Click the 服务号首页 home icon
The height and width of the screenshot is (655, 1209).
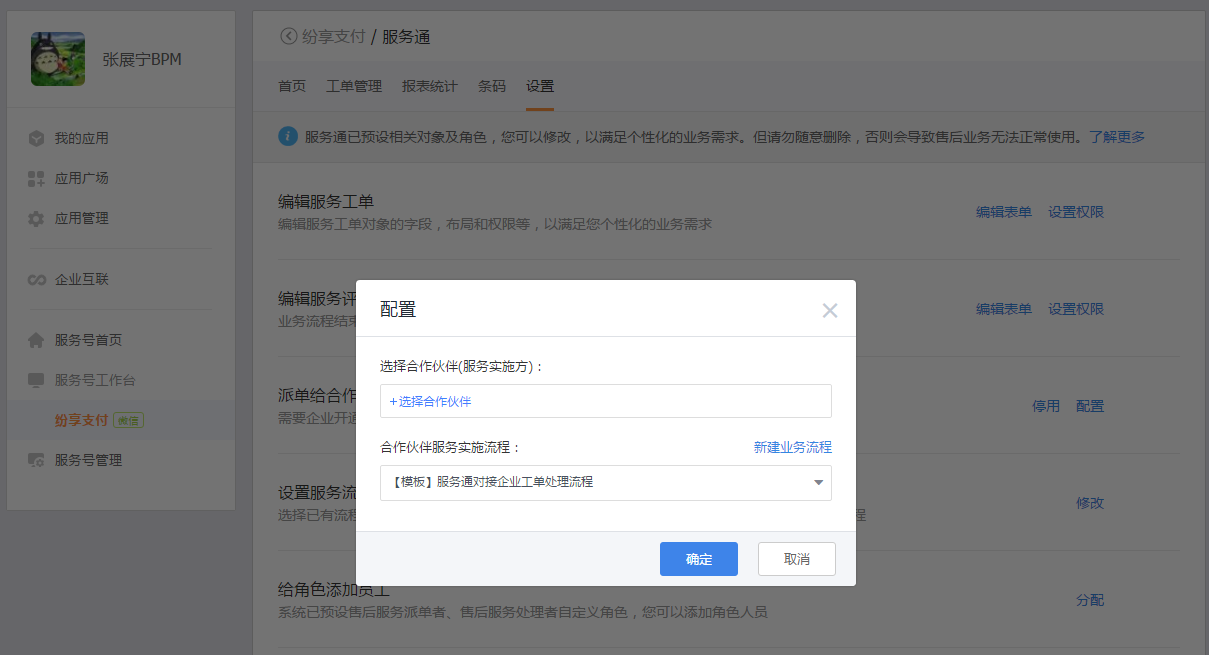click(x=36, y=340)
